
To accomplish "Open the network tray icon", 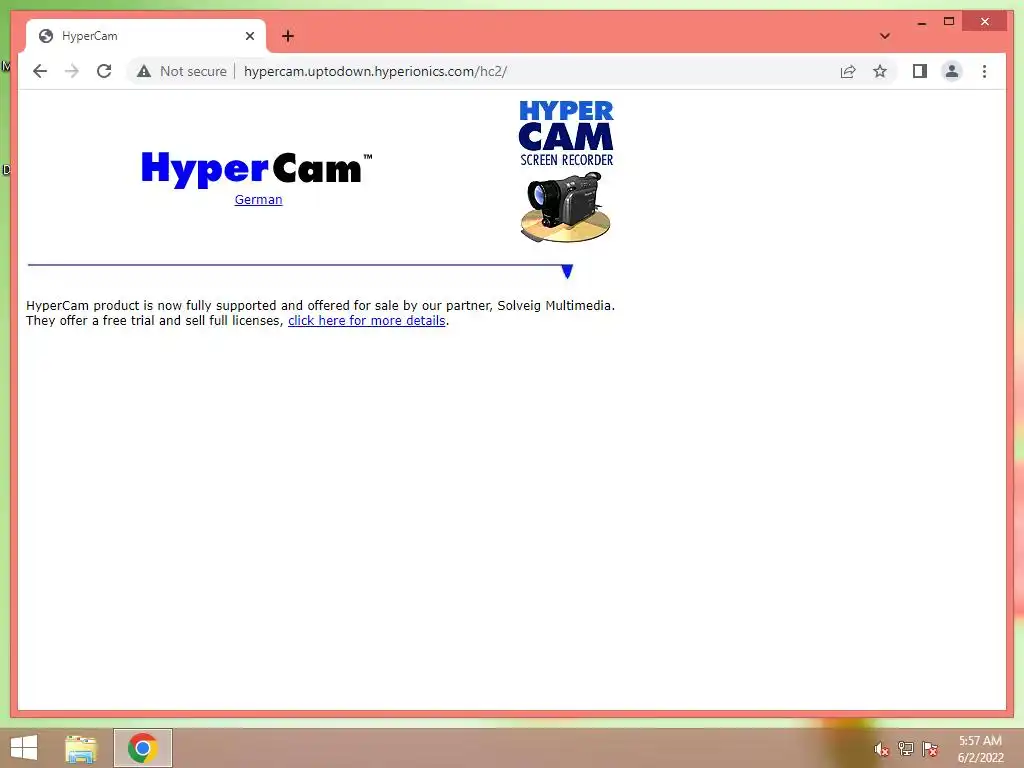I will (905, 749).
